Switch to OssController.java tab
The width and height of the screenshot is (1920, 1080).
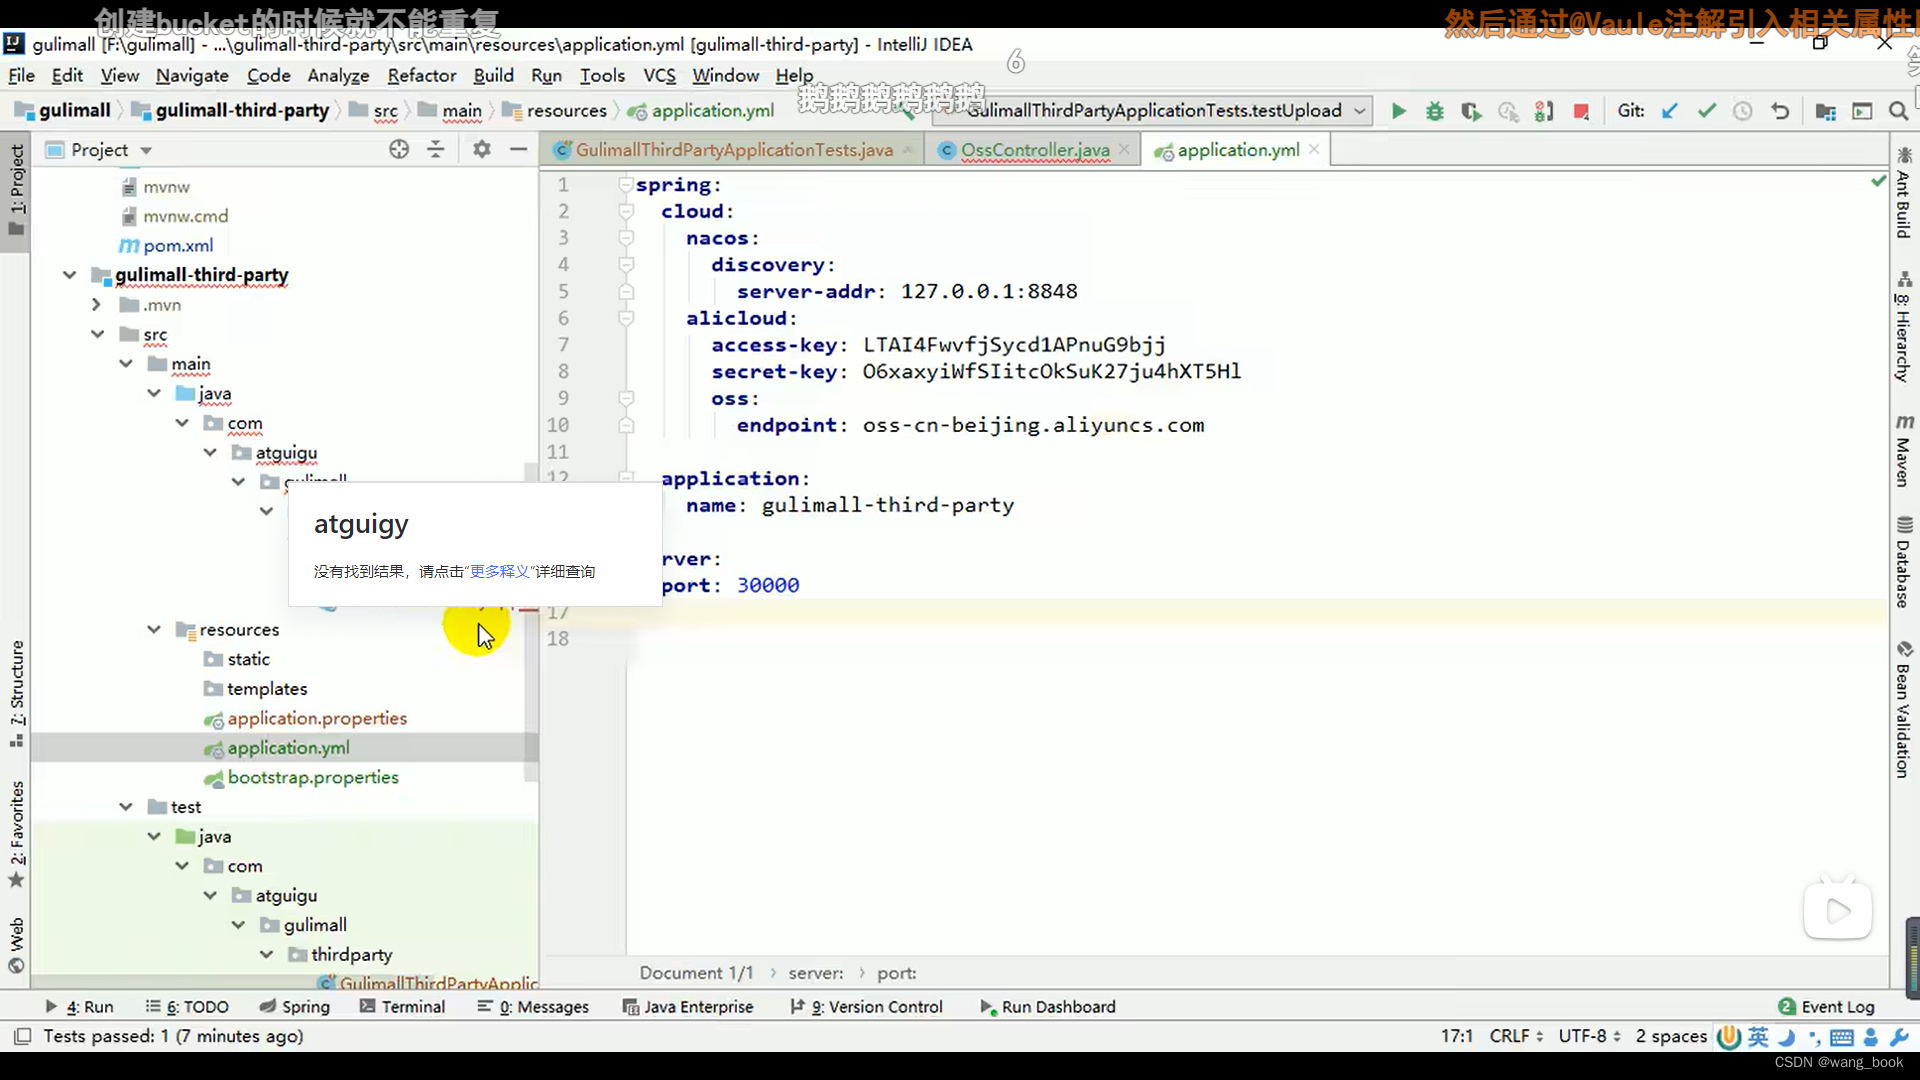tap(1035, 150)
